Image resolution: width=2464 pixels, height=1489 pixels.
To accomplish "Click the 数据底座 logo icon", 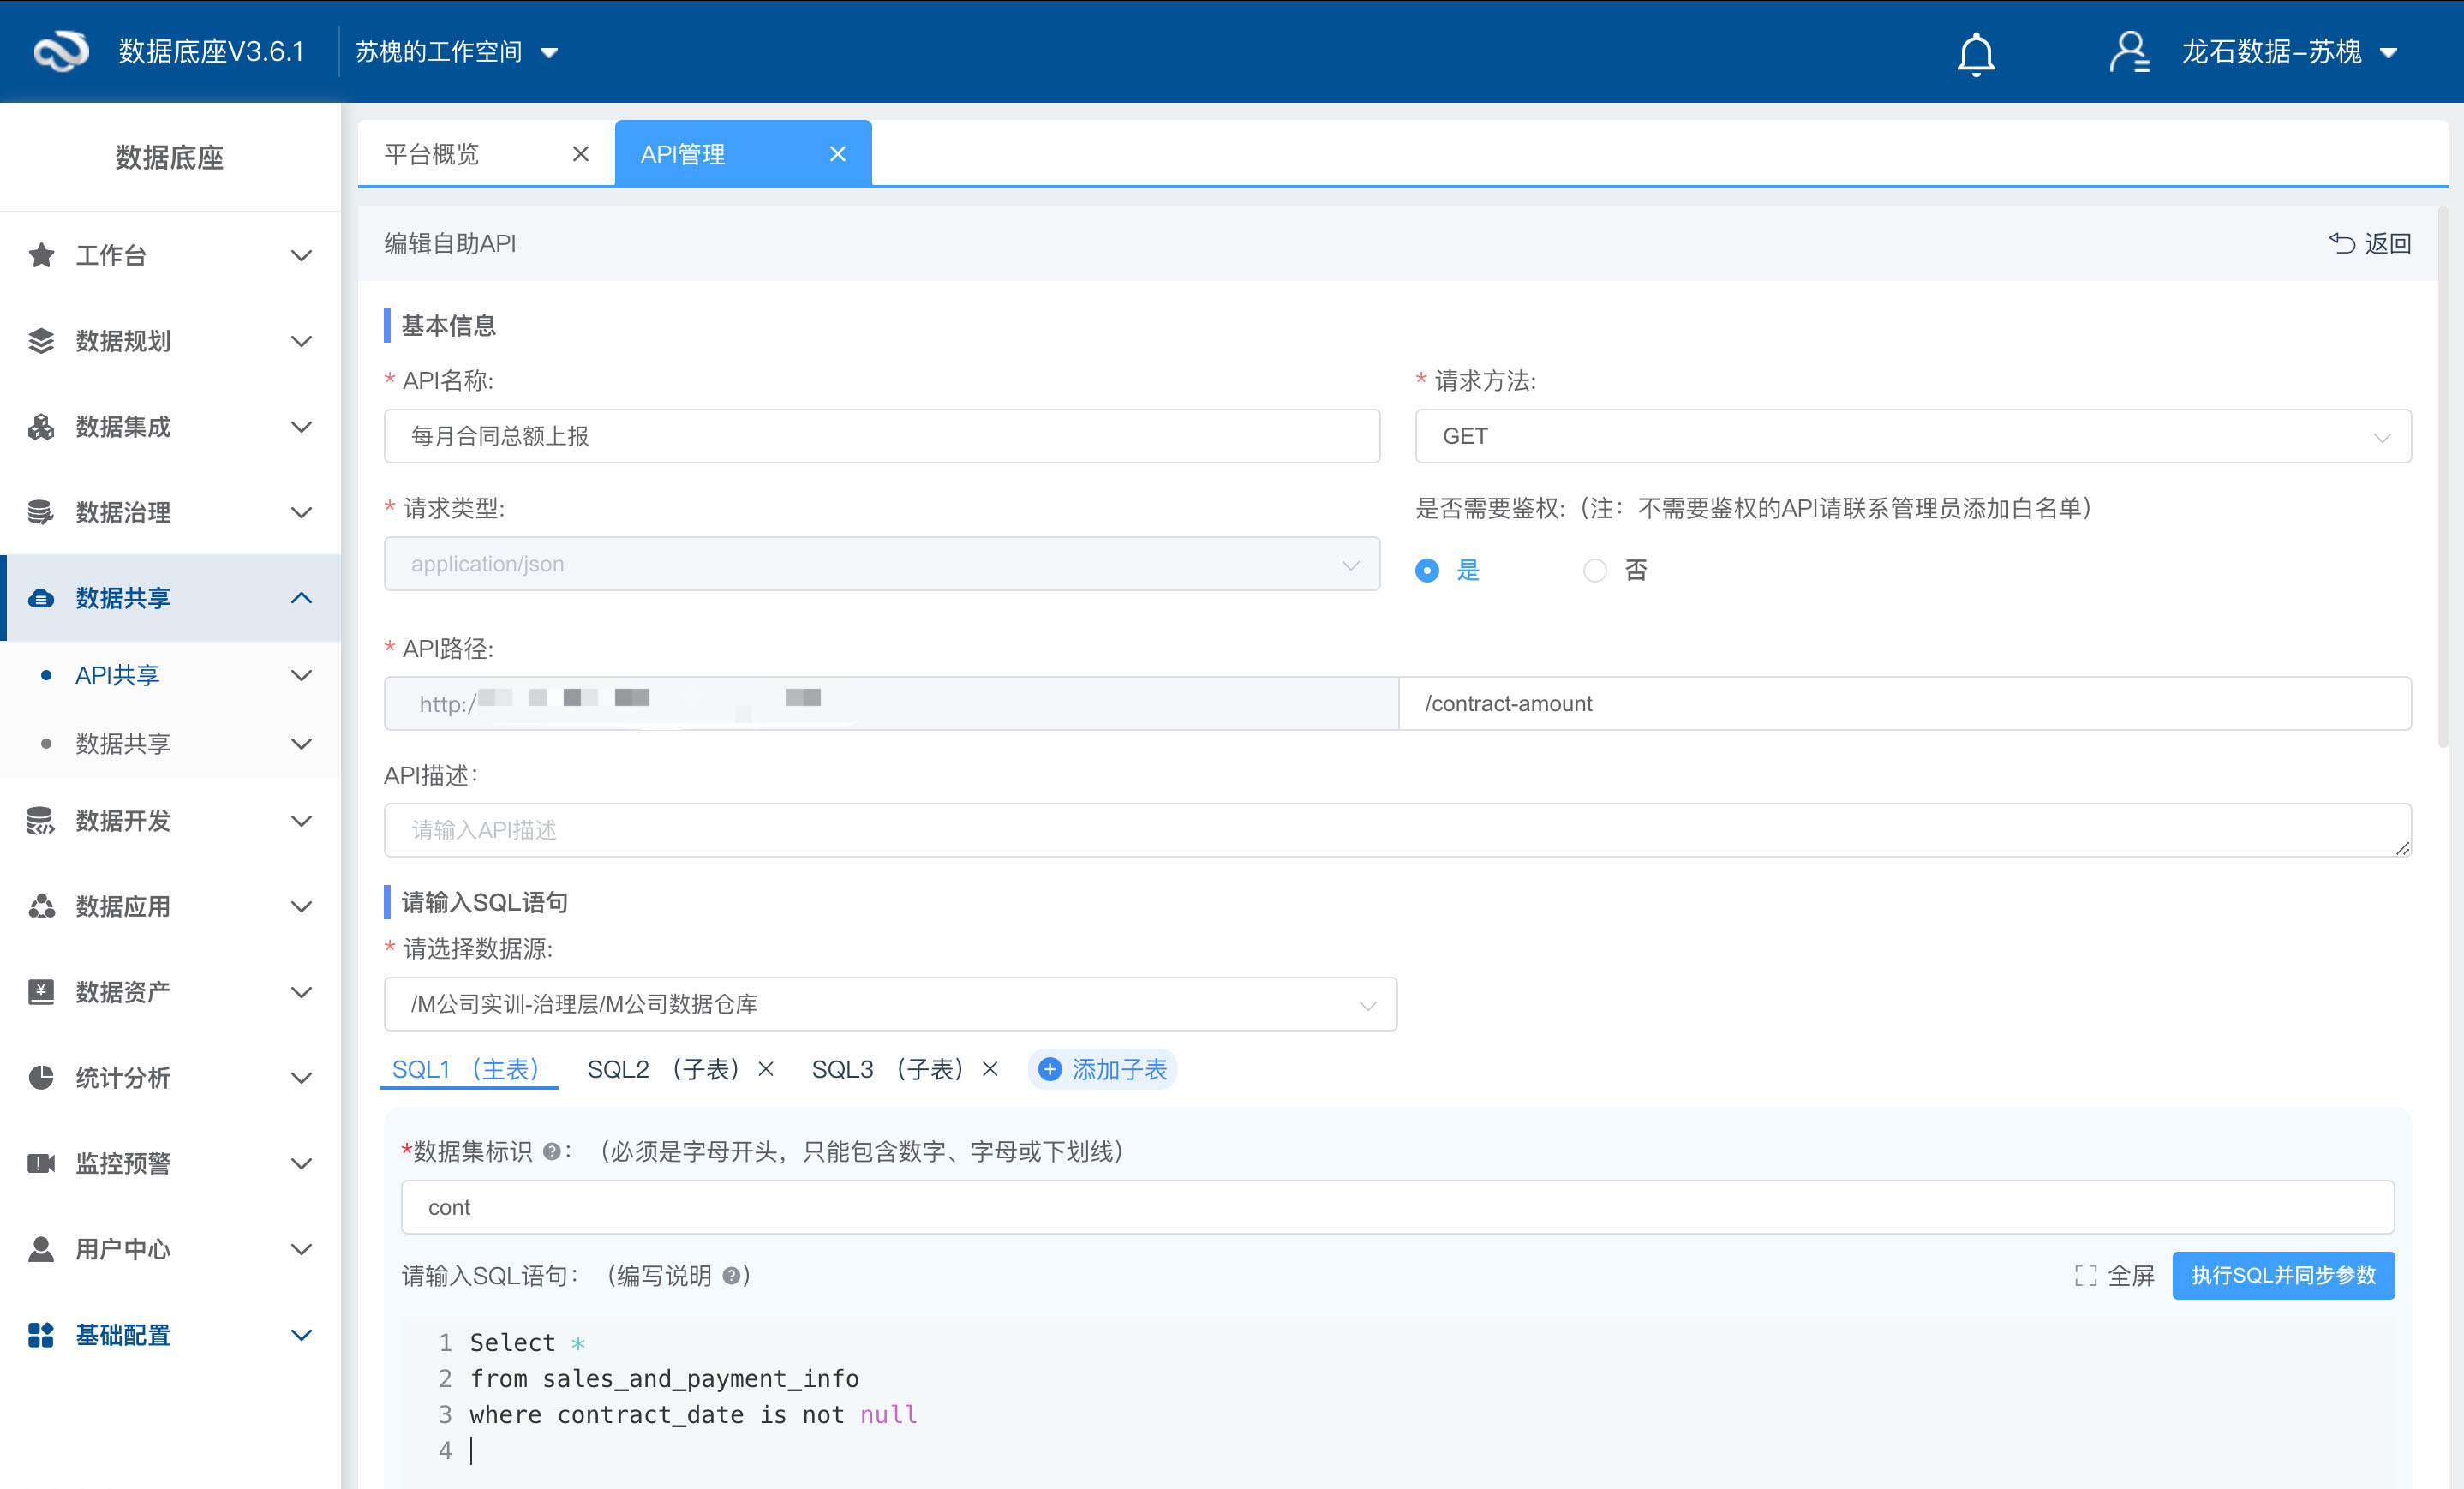I will 62,51.
